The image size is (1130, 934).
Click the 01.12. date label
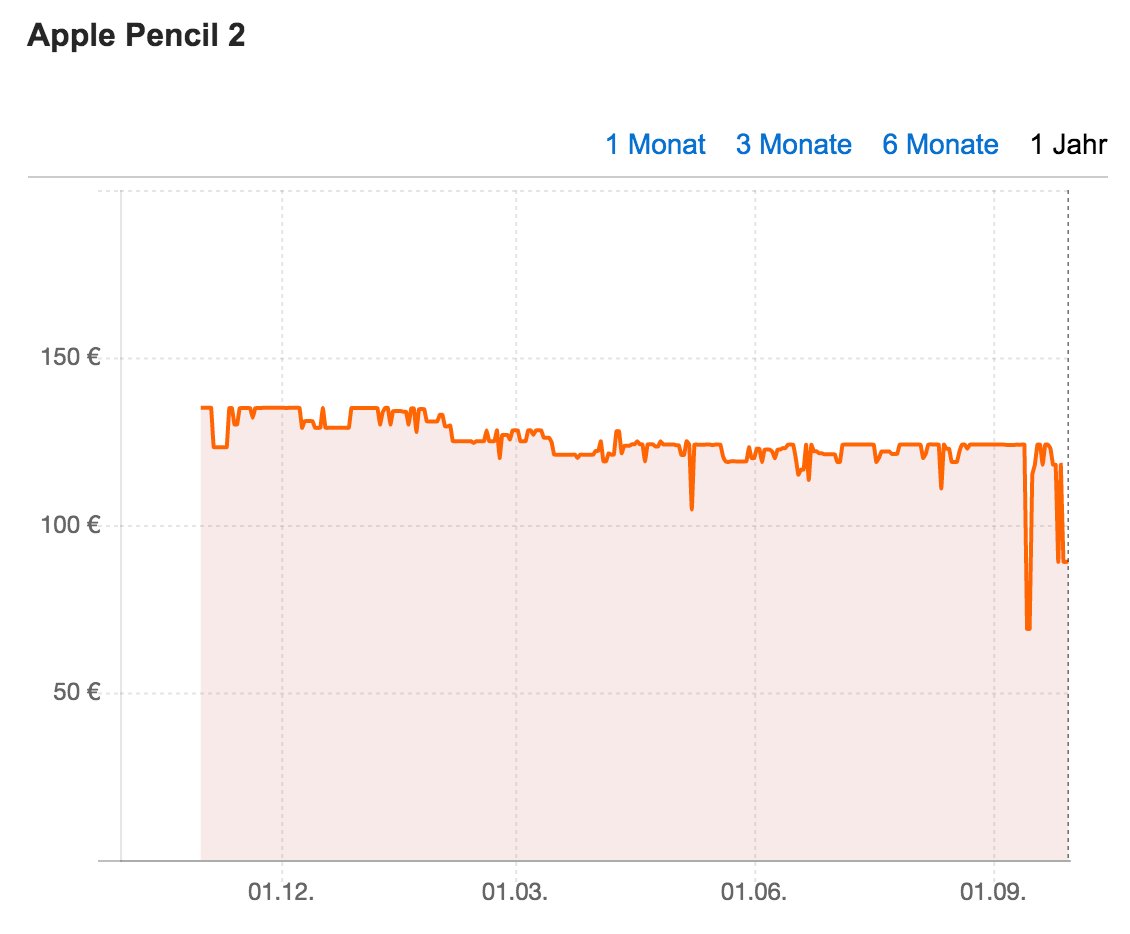[x=282, y=894]
